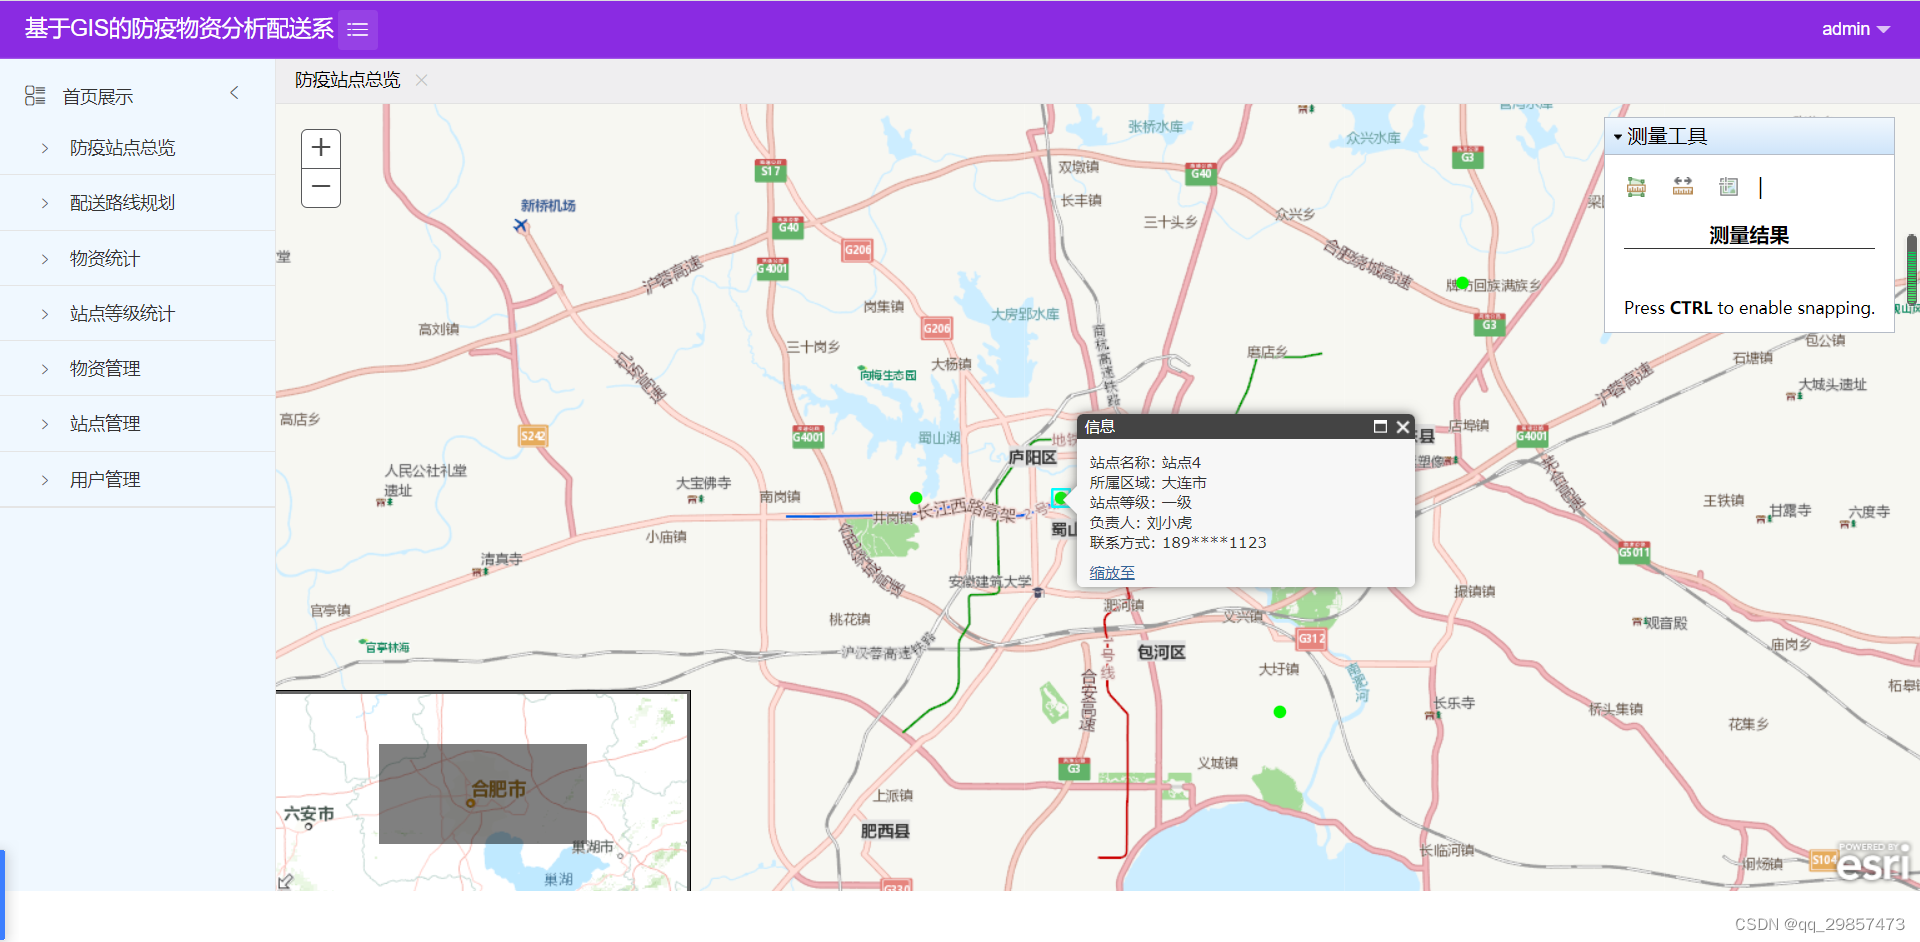Screen dimensions: 1920x942
Task: Open the 物资管理 menu item
Action: pyautogui.click(x=104, y=368)
